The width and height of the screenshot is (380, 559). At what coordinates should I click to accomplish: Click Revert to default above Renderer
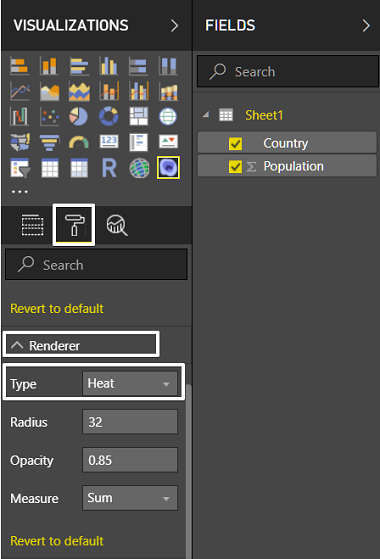tap(57, 308)
